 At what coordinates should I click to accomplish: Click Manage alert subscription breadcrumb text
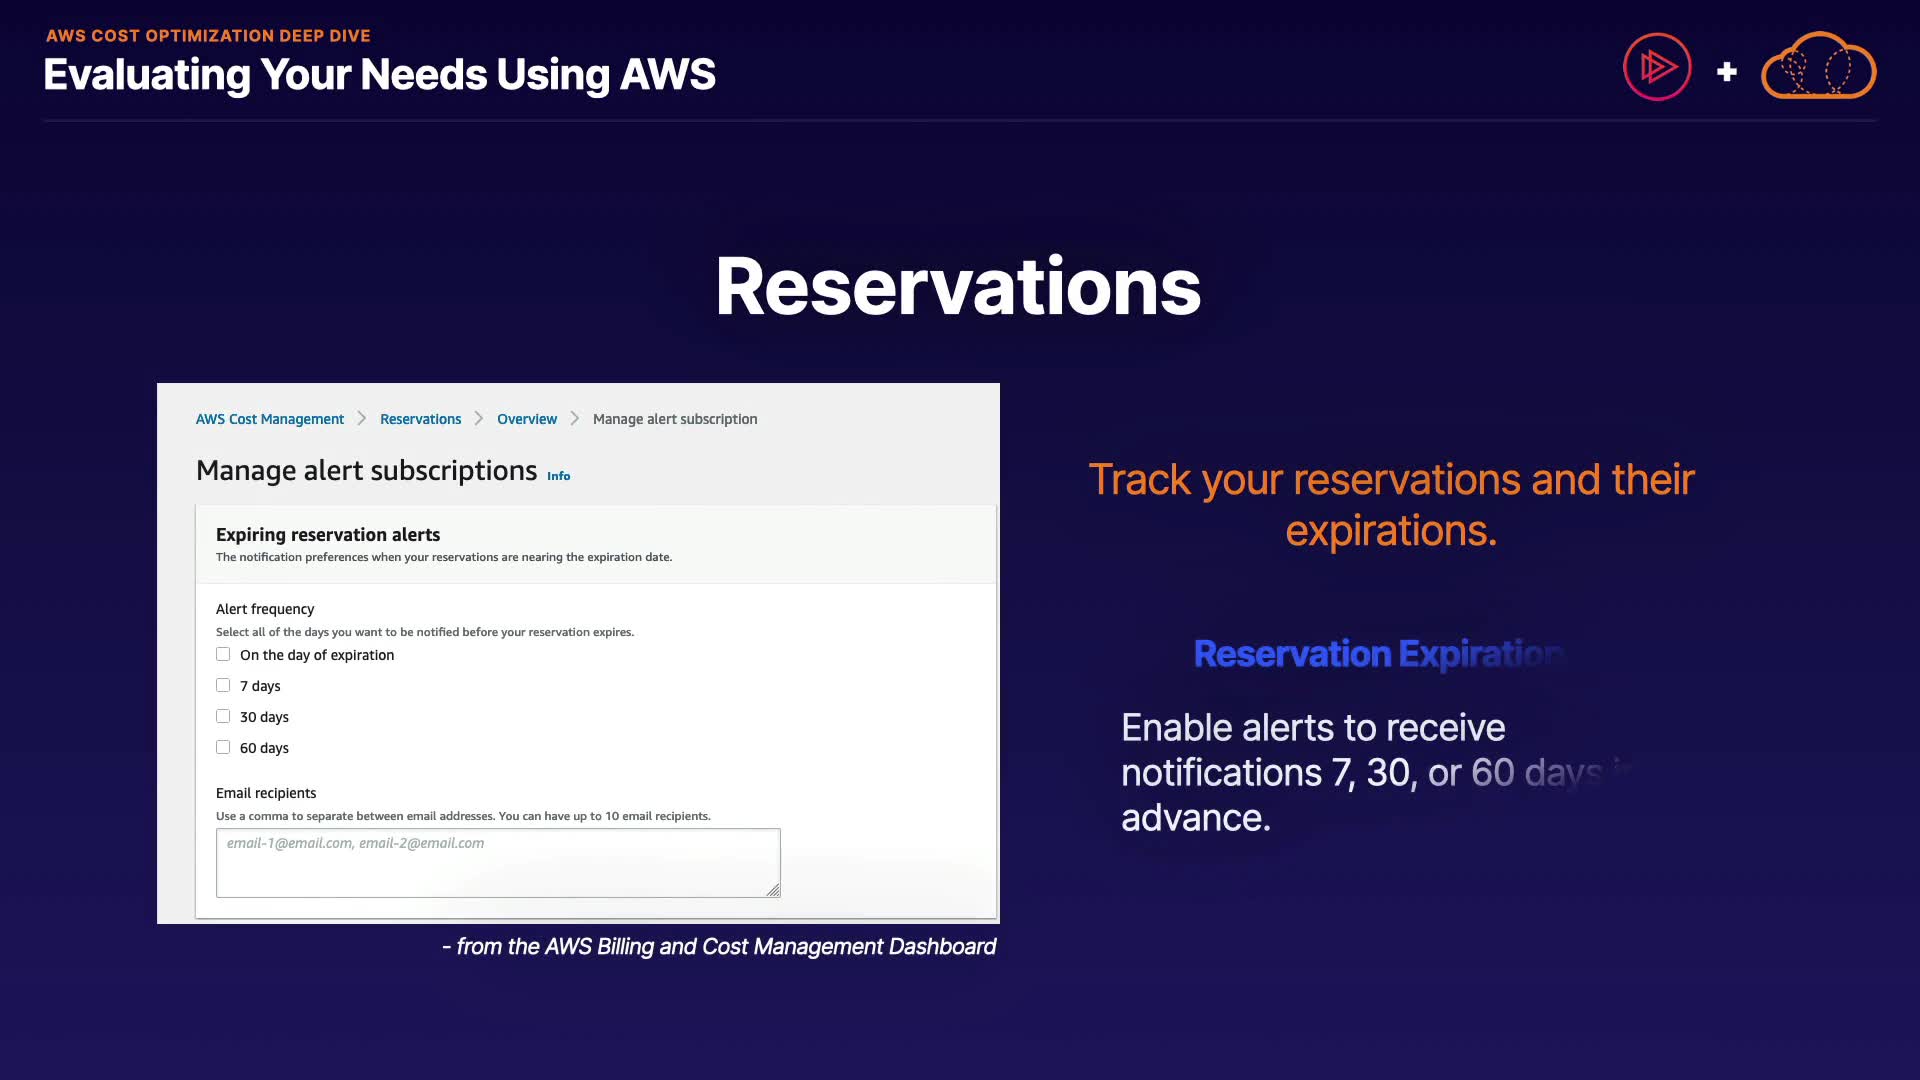[674, 419]
